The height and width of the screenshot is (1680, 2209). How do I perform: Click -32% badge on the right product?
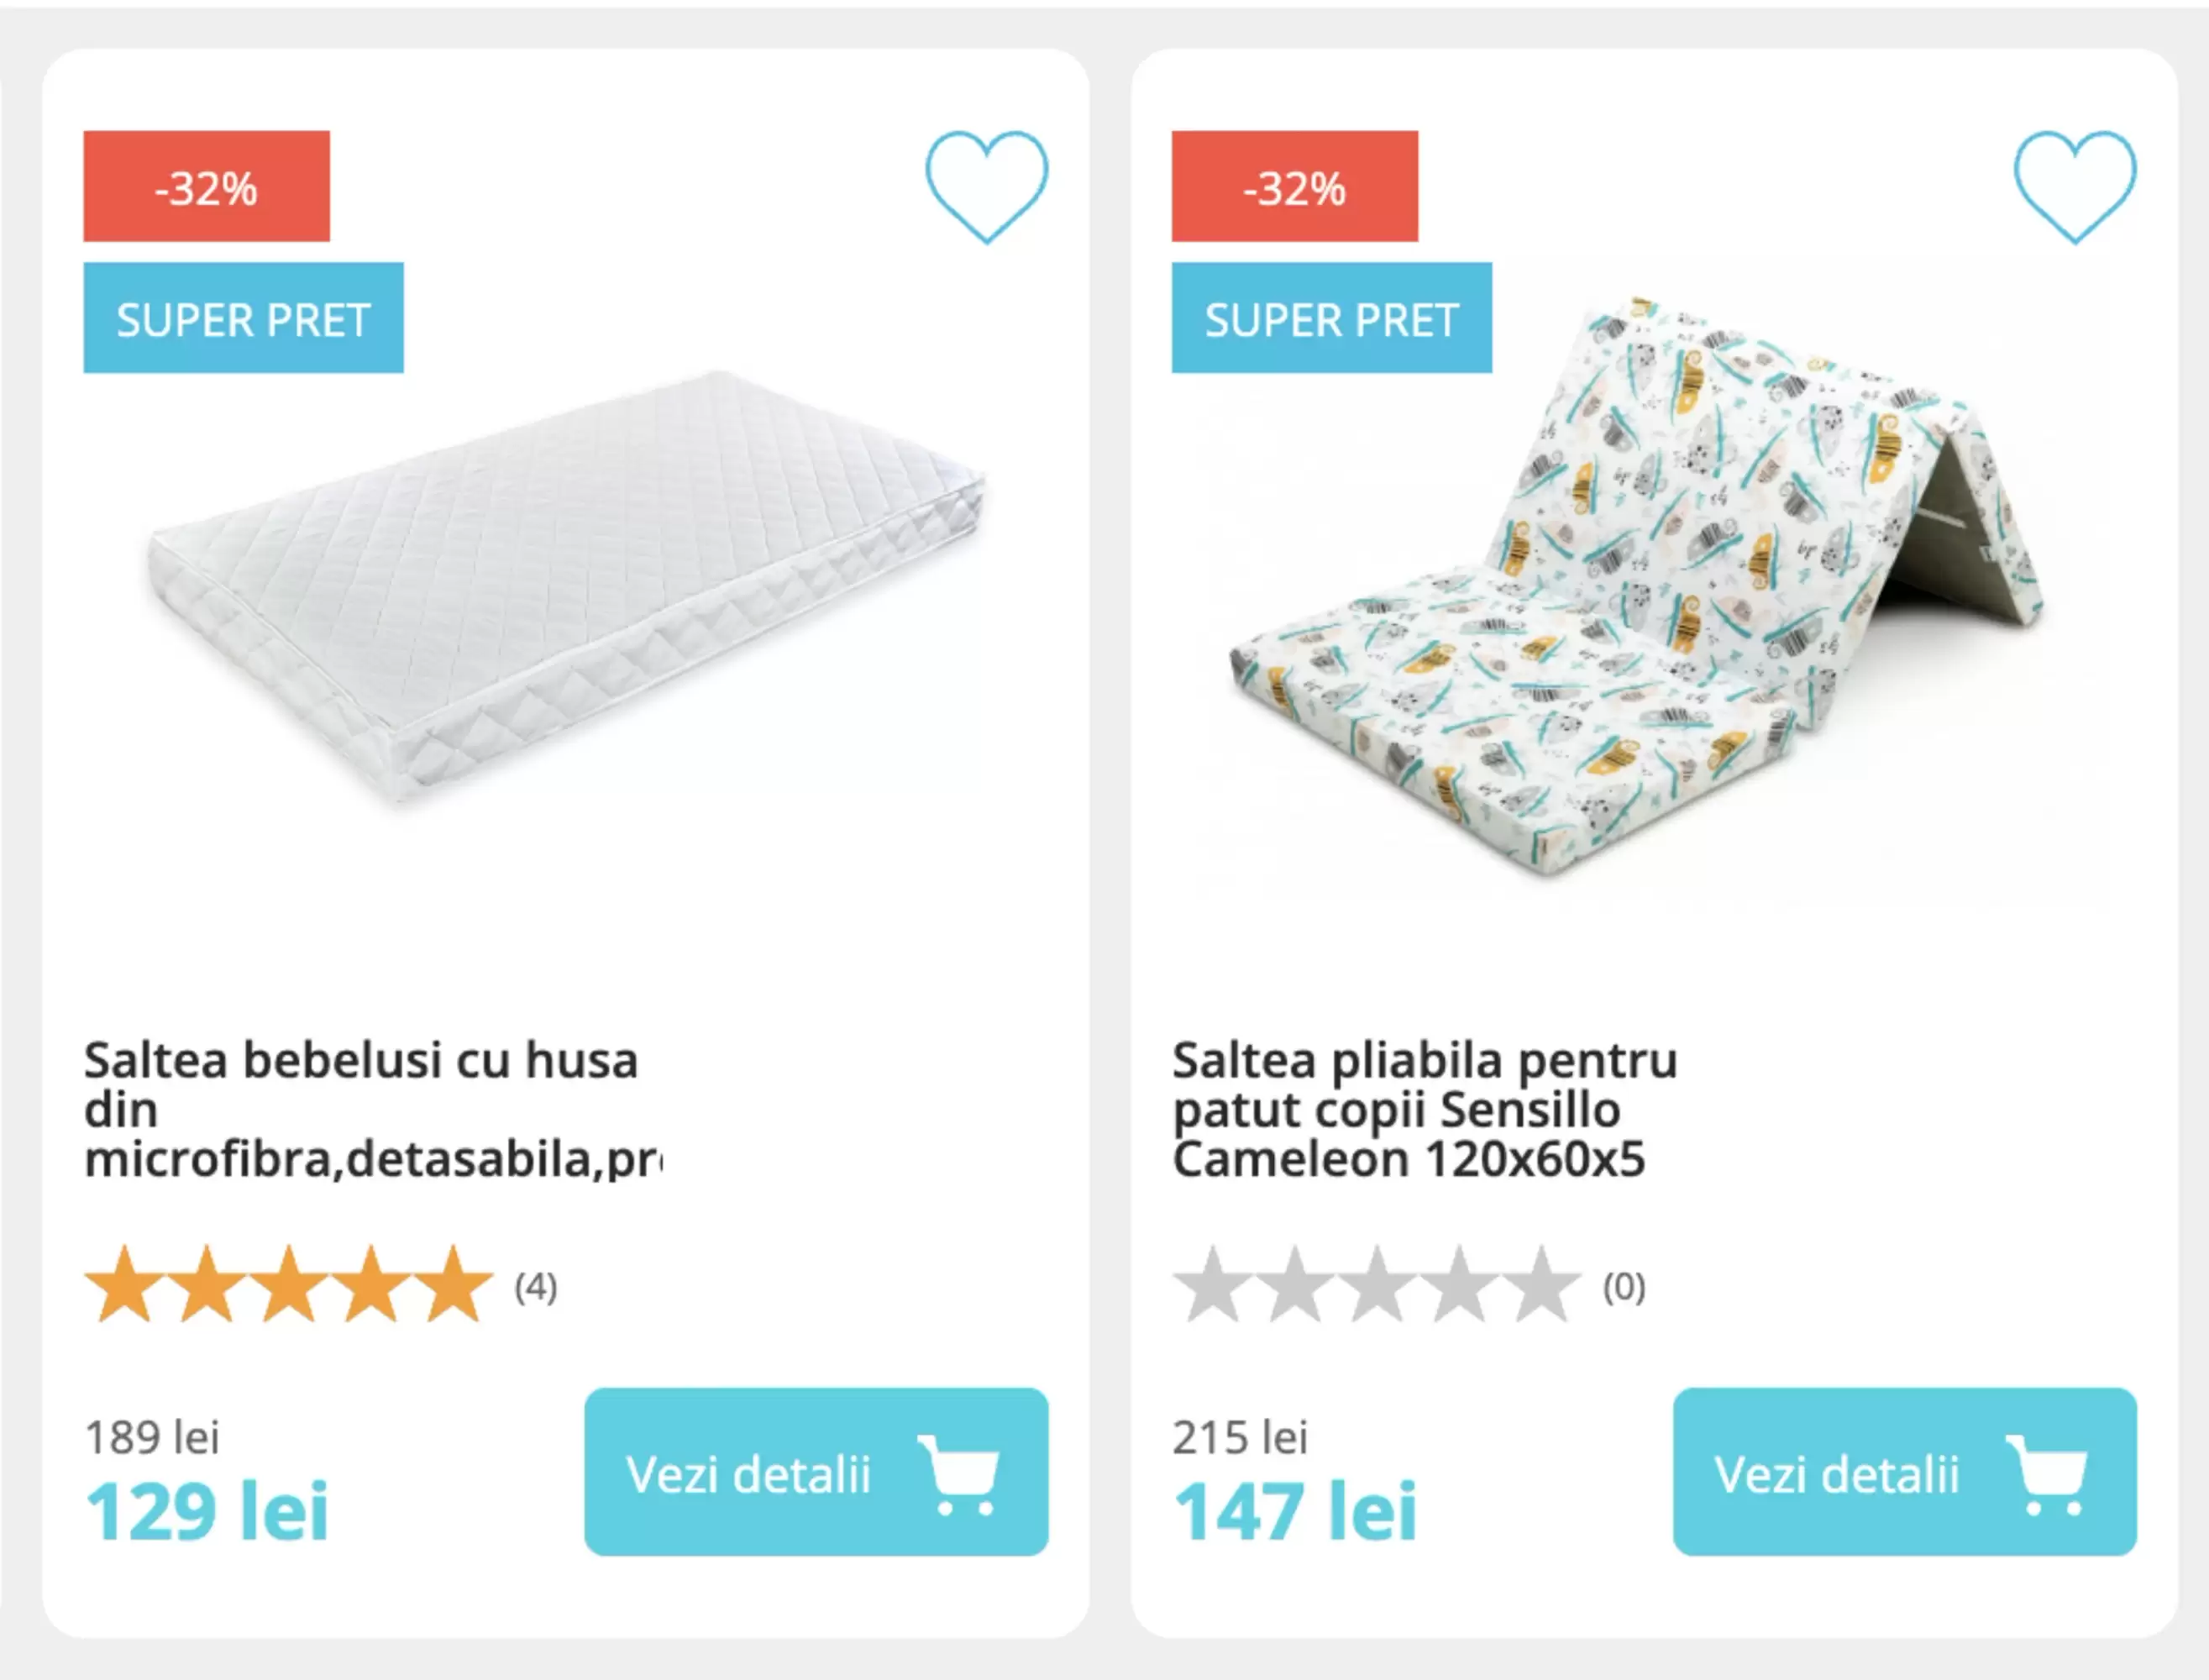pyautogui.click(x=1294, y=187)
